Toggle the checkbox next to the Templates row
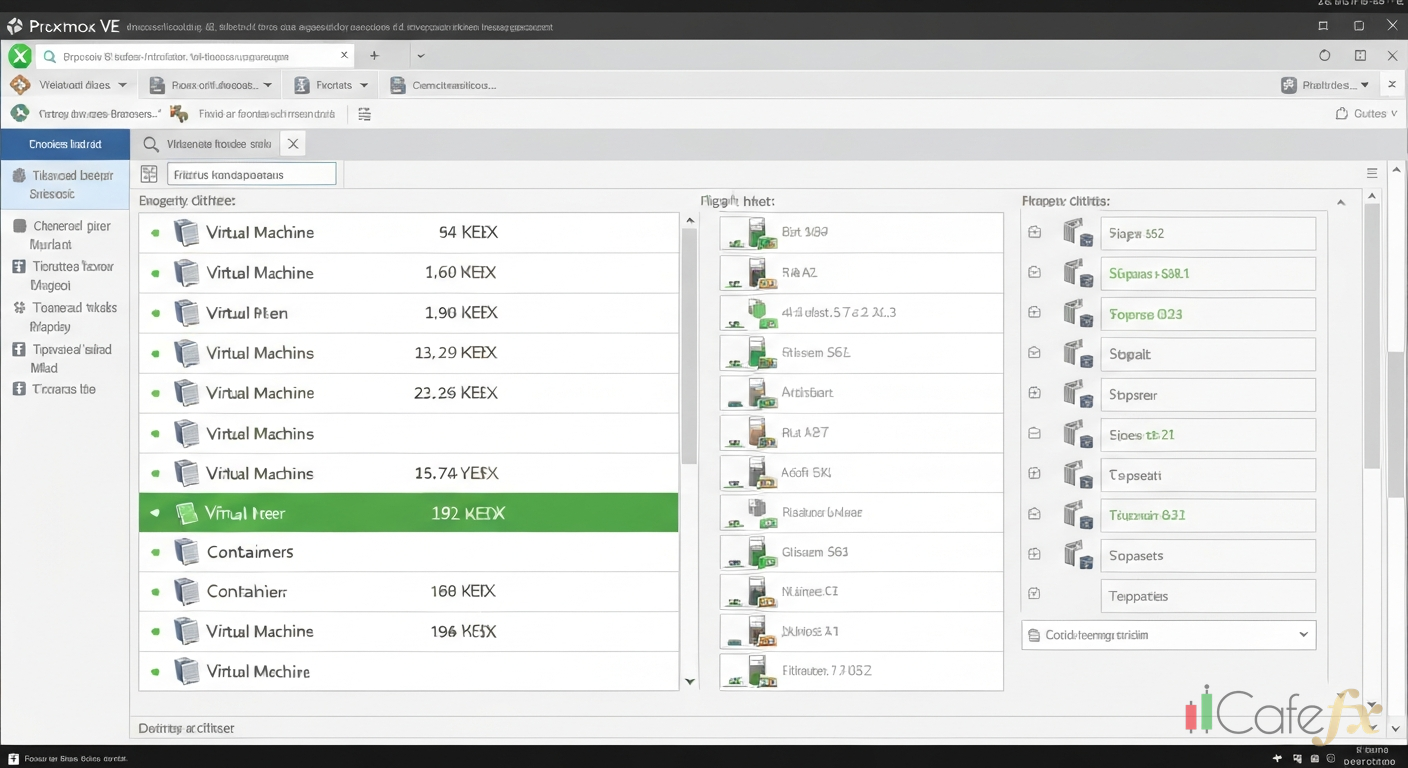The width and height of the screenshot is (1408, 768). (1034, 593)
